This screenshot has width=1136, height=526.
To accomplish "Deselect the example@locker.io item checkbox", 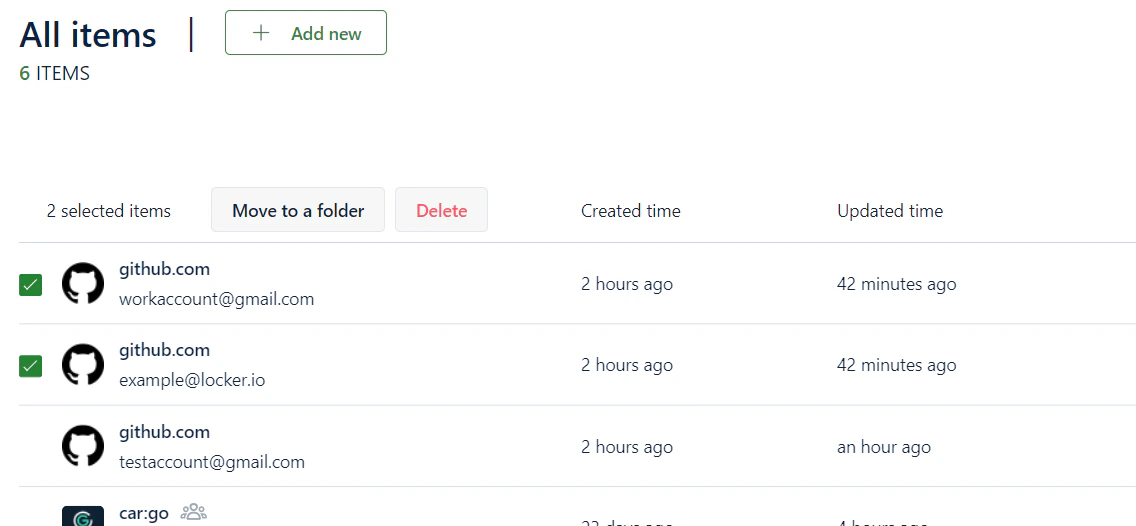I will tap(31, 366).
